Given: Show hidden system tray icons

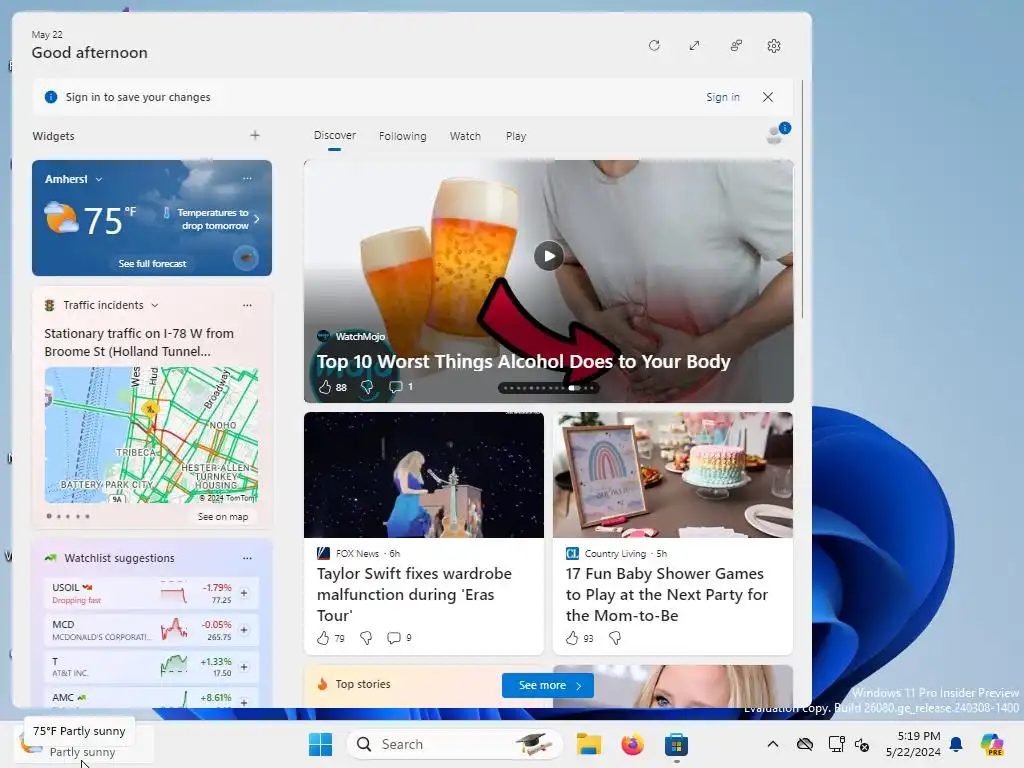Looking at the screenshot, I should [x=773, y=744].
